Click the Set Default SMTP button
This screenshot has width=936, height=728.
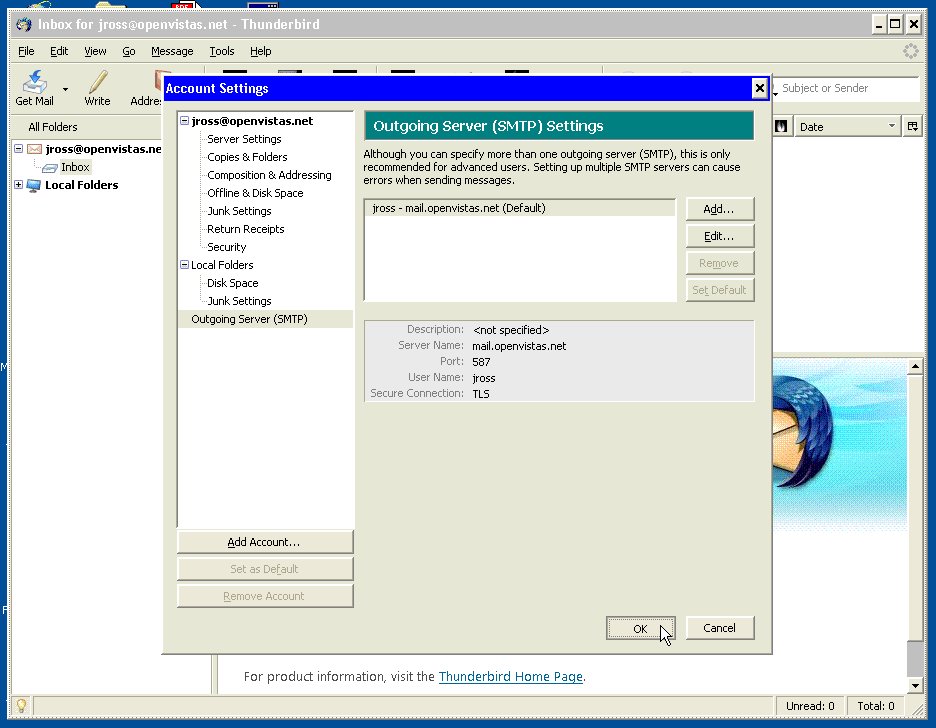(719, 290)
